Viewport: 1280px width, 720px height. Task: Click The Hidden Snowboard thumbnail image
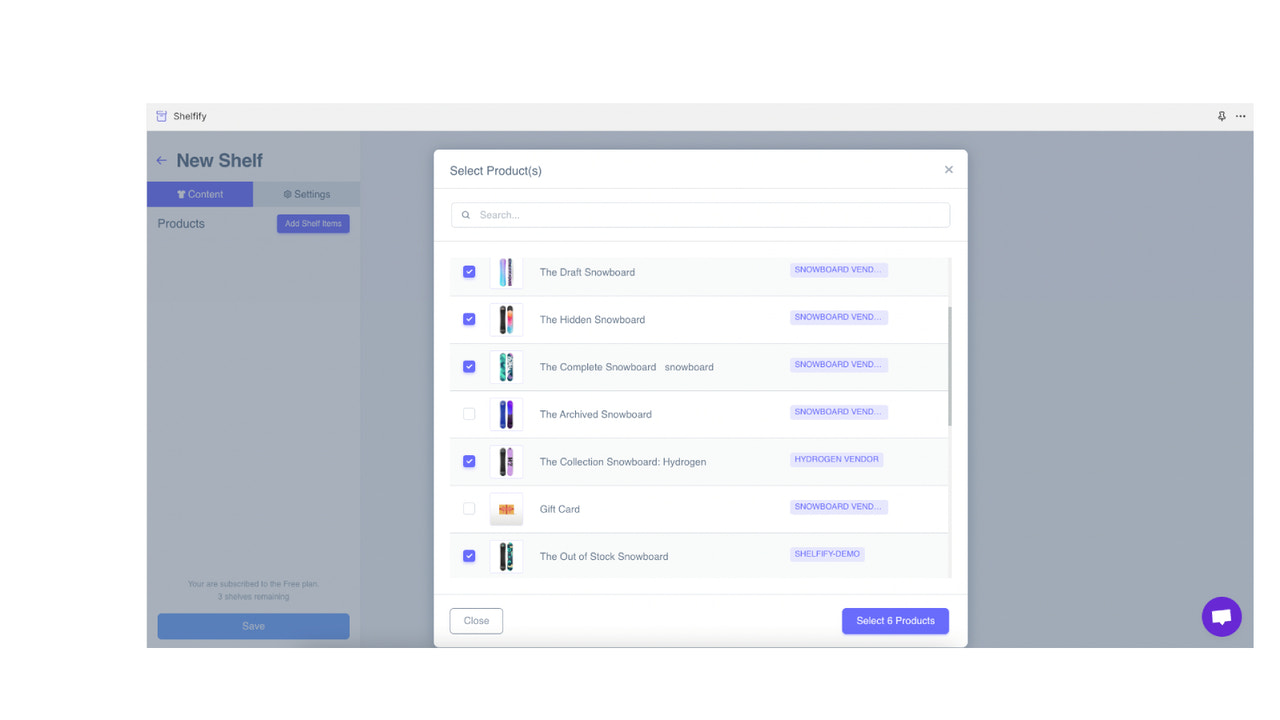(506, 320)
